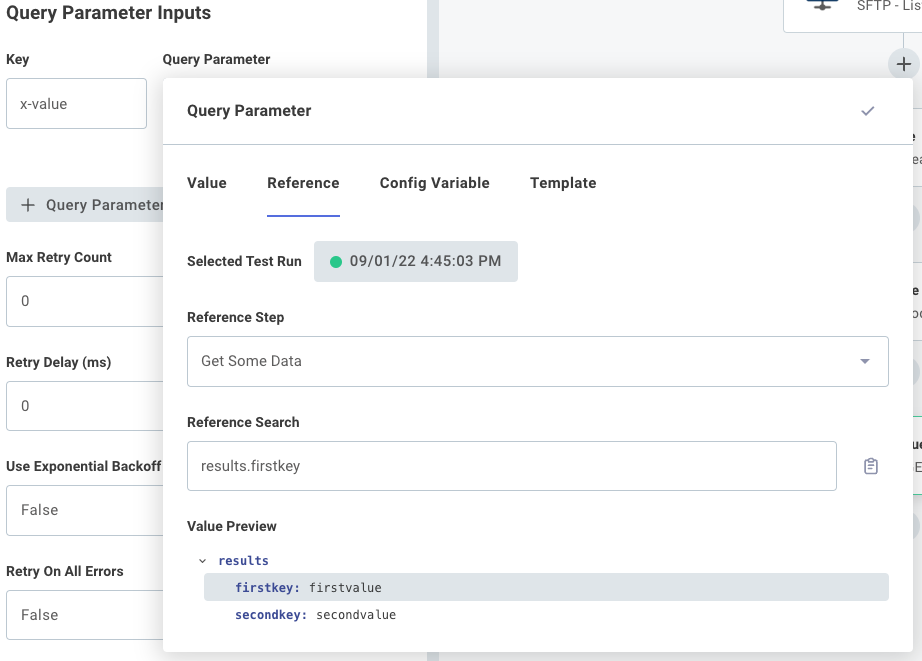922x661 pixels.
Task: Click the results key label
Action: (243, 561)
